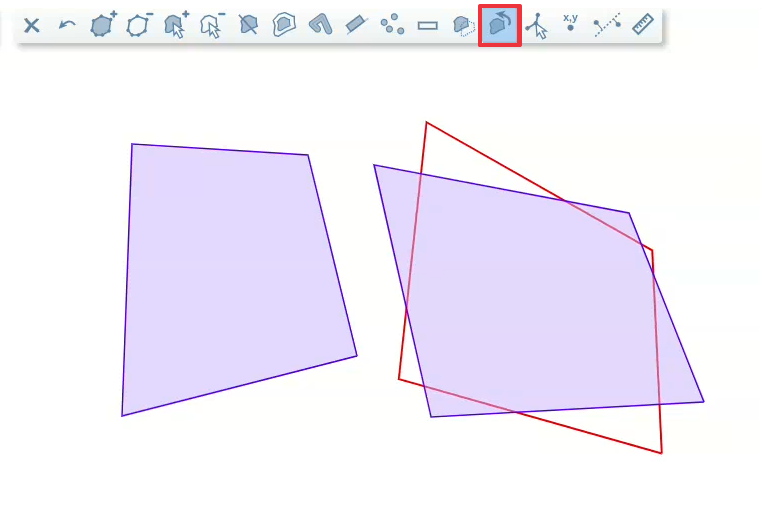Select the move shape copy tool

pos(463,26)
